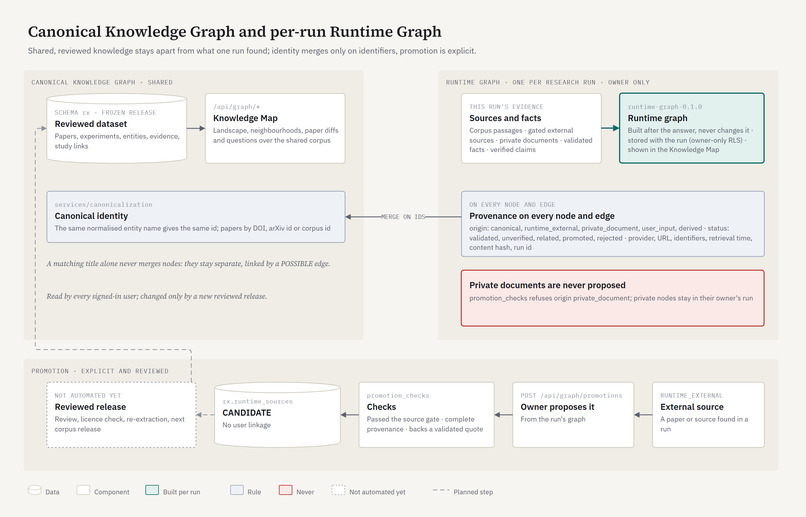This screenshot has width=806, height=517.
Task: Select the Reviewed dataset cylinder
Action: click(117, 128)
